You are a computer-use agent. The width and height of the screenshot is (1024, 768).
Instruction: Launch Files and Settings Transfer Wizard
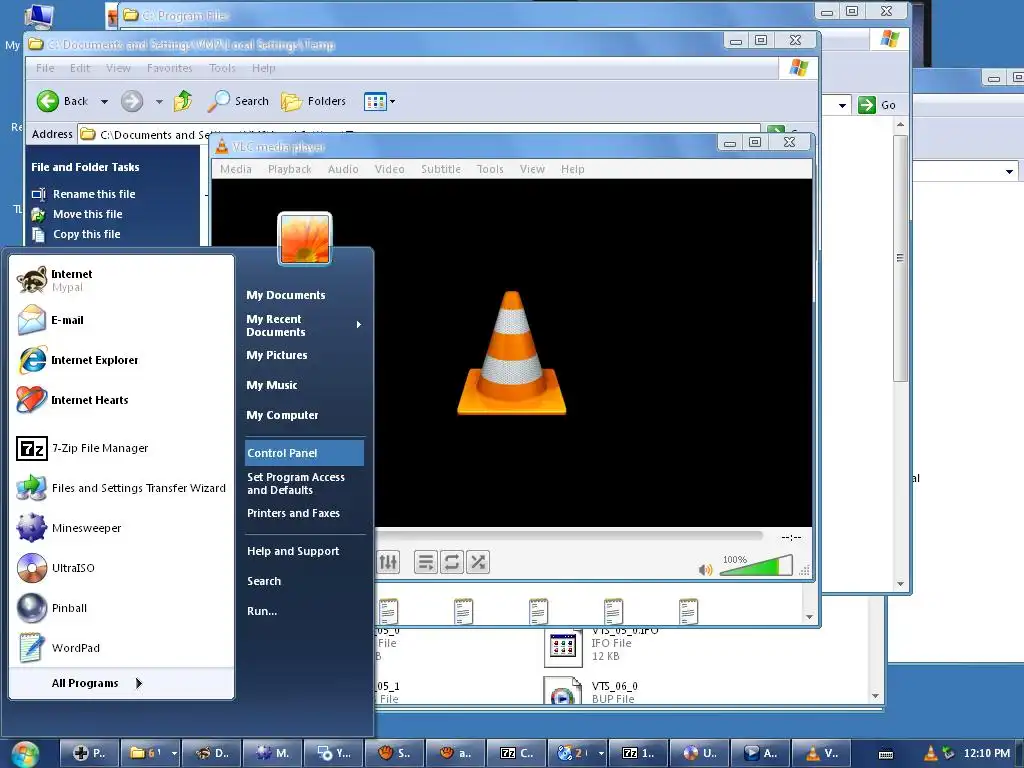pyautogui.click(x=121, y=488)
